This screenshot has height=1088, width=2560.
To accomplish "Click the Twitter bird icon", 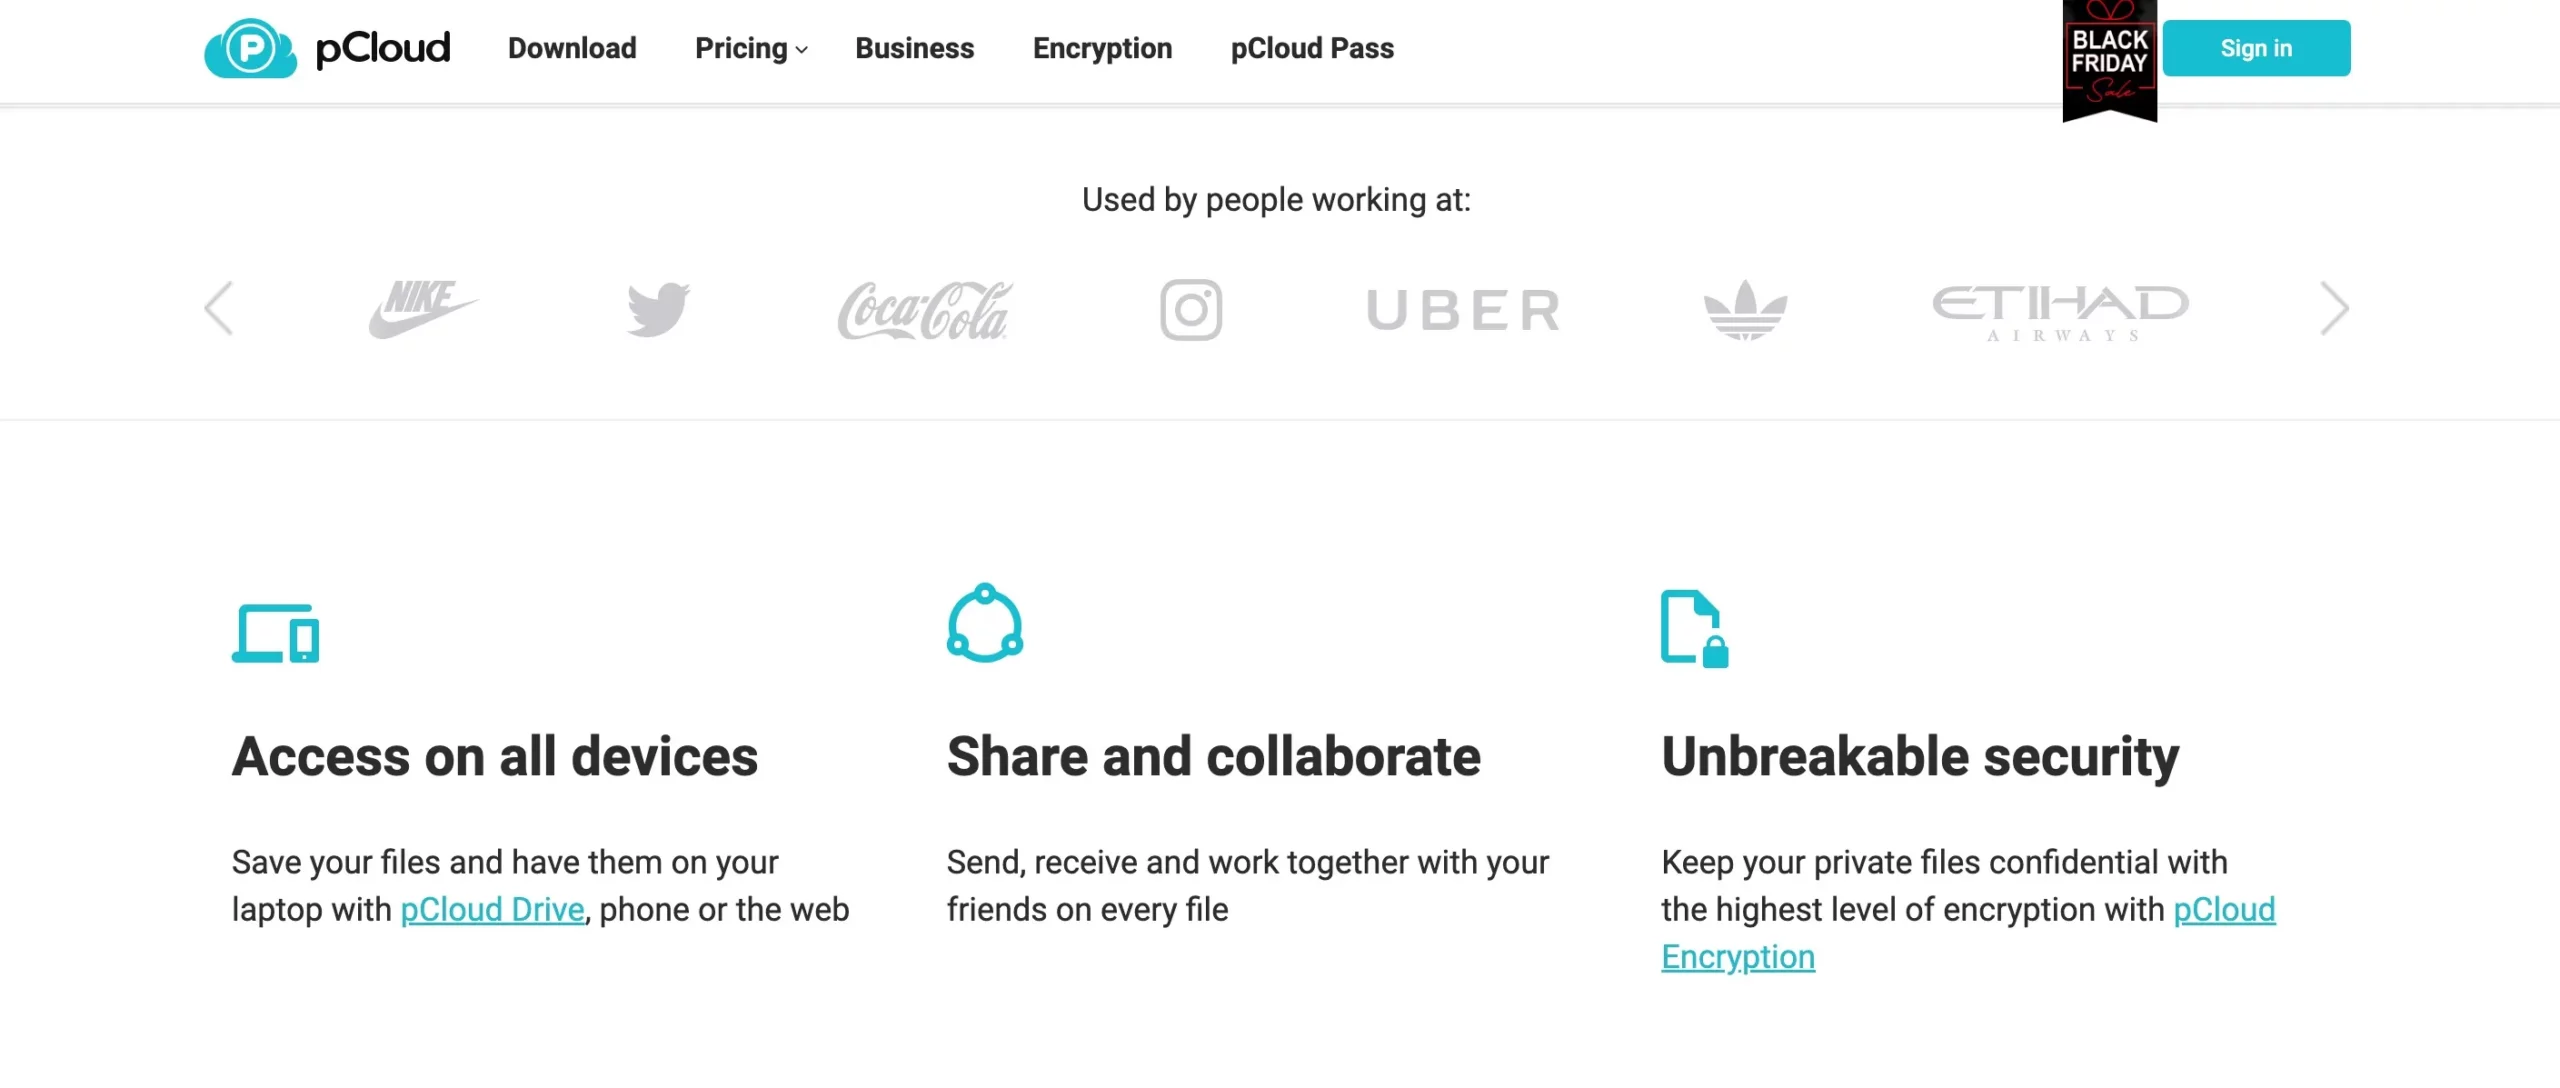I will [x=658, y=307].
